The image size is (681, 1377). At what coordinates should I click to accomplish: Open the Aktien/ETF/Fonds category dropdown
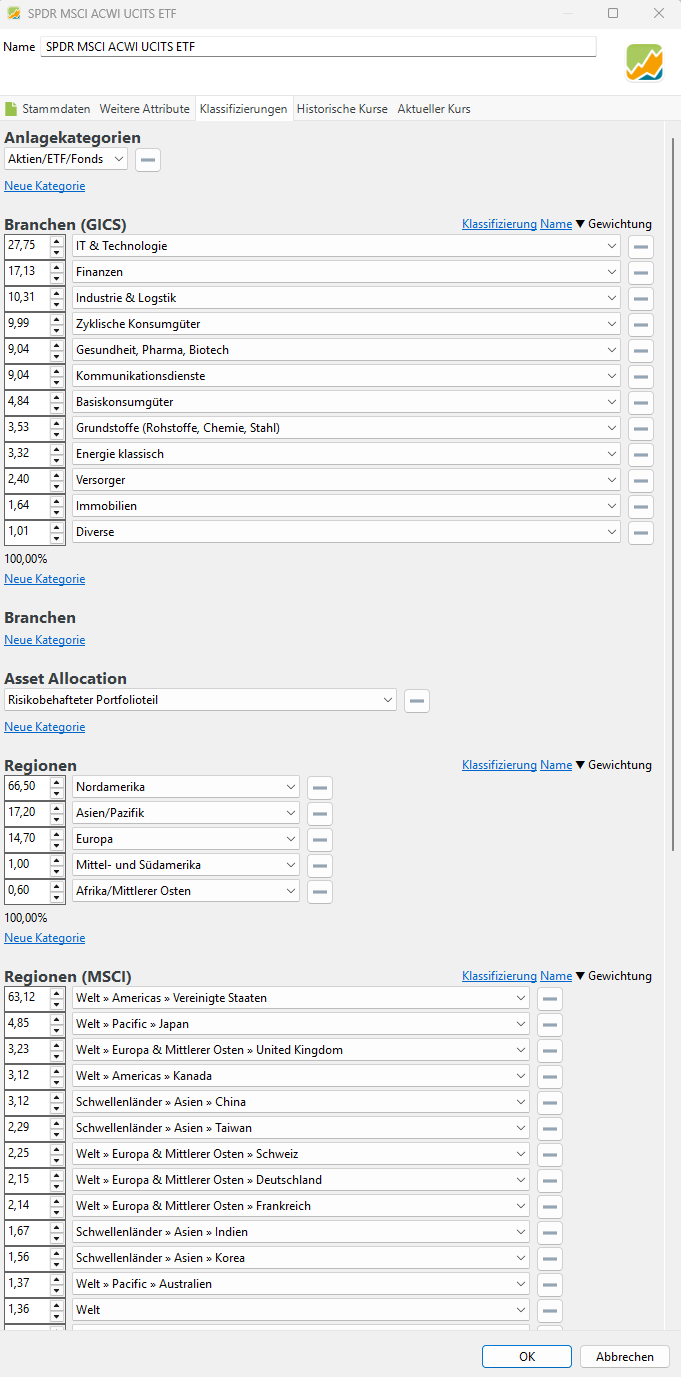[x=66, y=159]
